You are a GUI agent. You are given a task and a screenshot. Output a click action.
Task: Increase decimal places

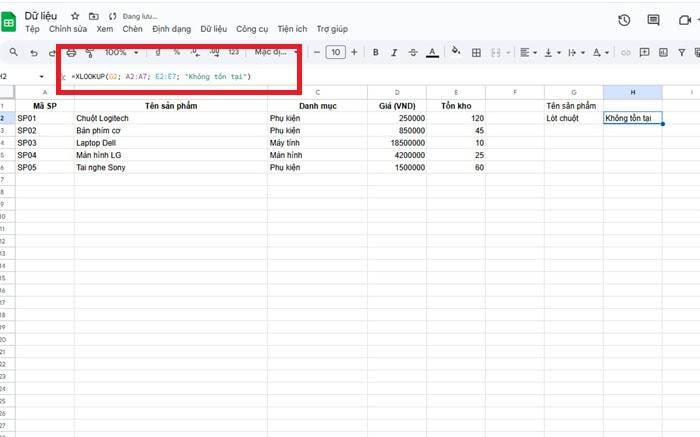click(214, 52)
